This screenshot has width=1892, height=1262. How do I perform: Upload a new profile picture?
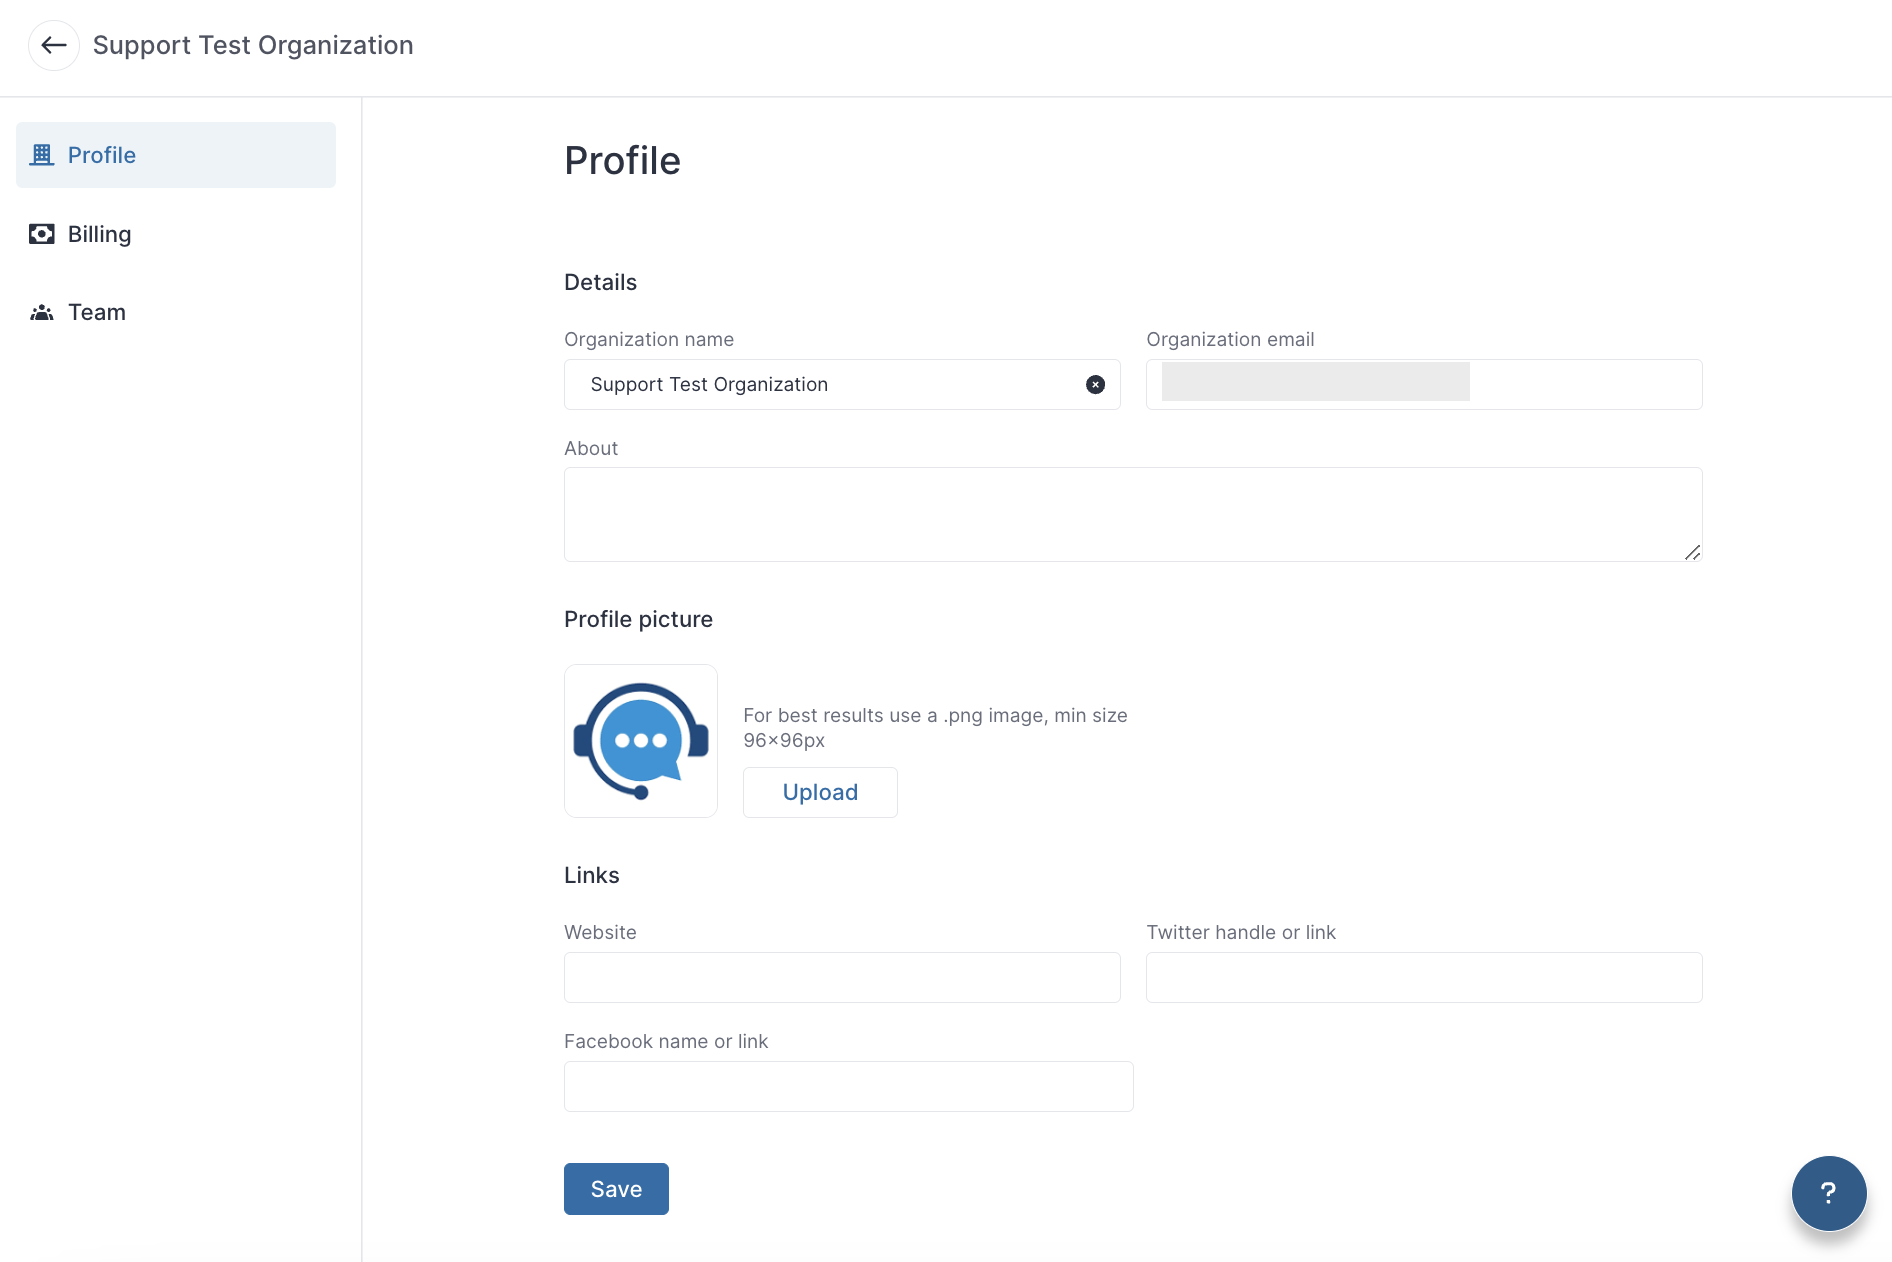tap(820, 793)
